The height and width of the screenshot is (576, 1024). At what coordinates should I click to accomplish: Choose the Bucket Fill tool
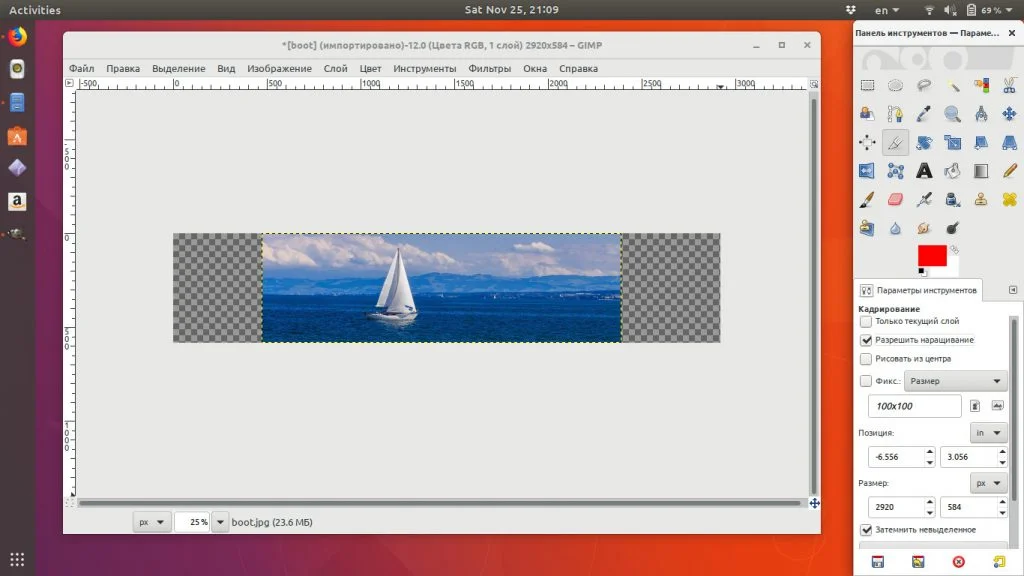coord(953,171)
